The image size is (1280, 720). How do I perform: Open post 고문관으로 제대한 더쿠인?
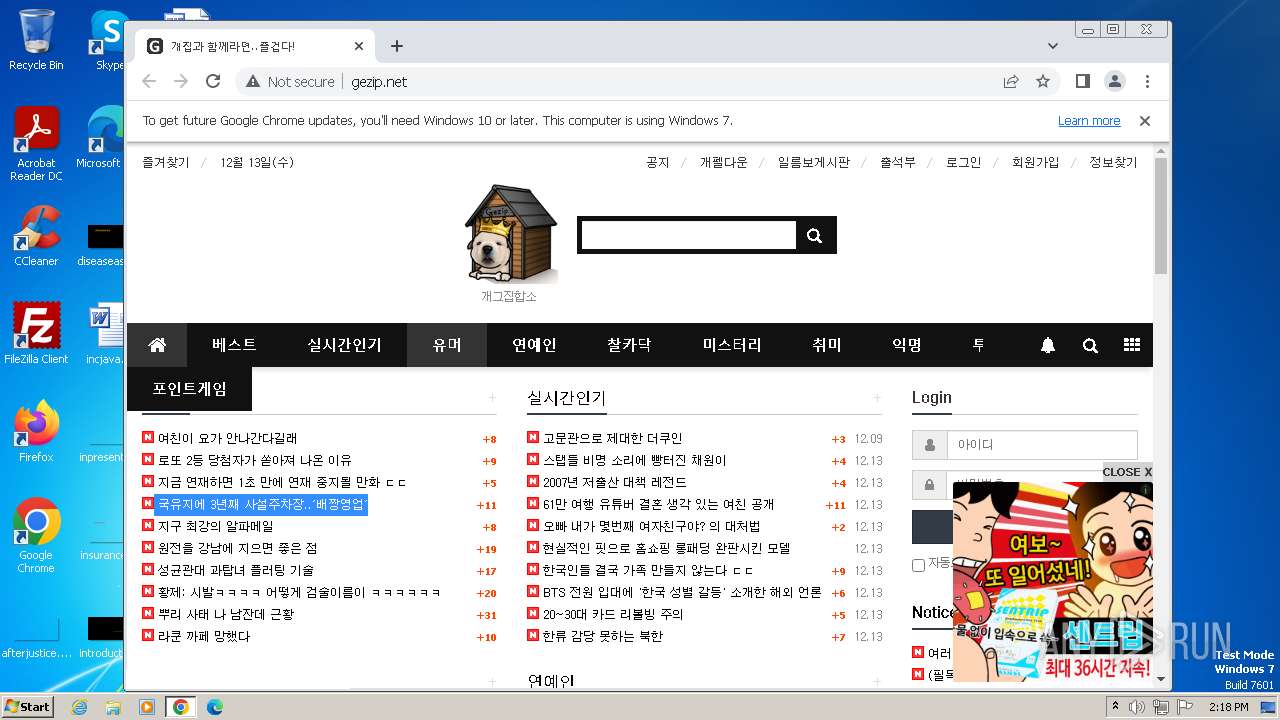[x=613, y=438]
